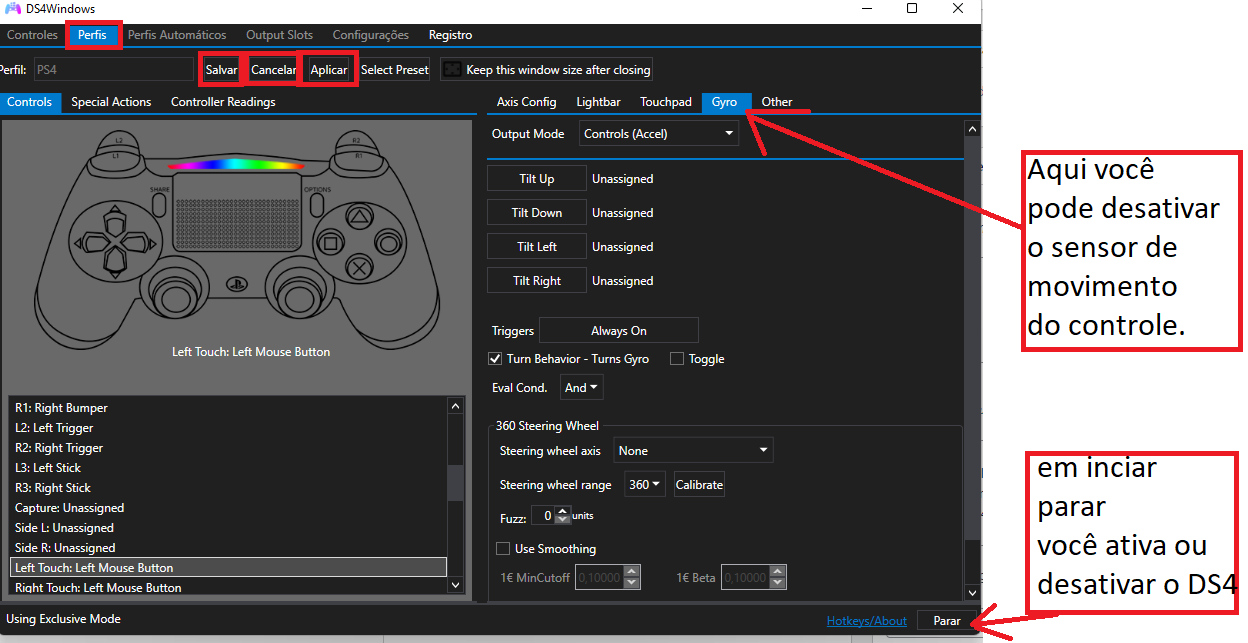Click the Calibrate button
The image size is (1248, 643).
point(699,484)
